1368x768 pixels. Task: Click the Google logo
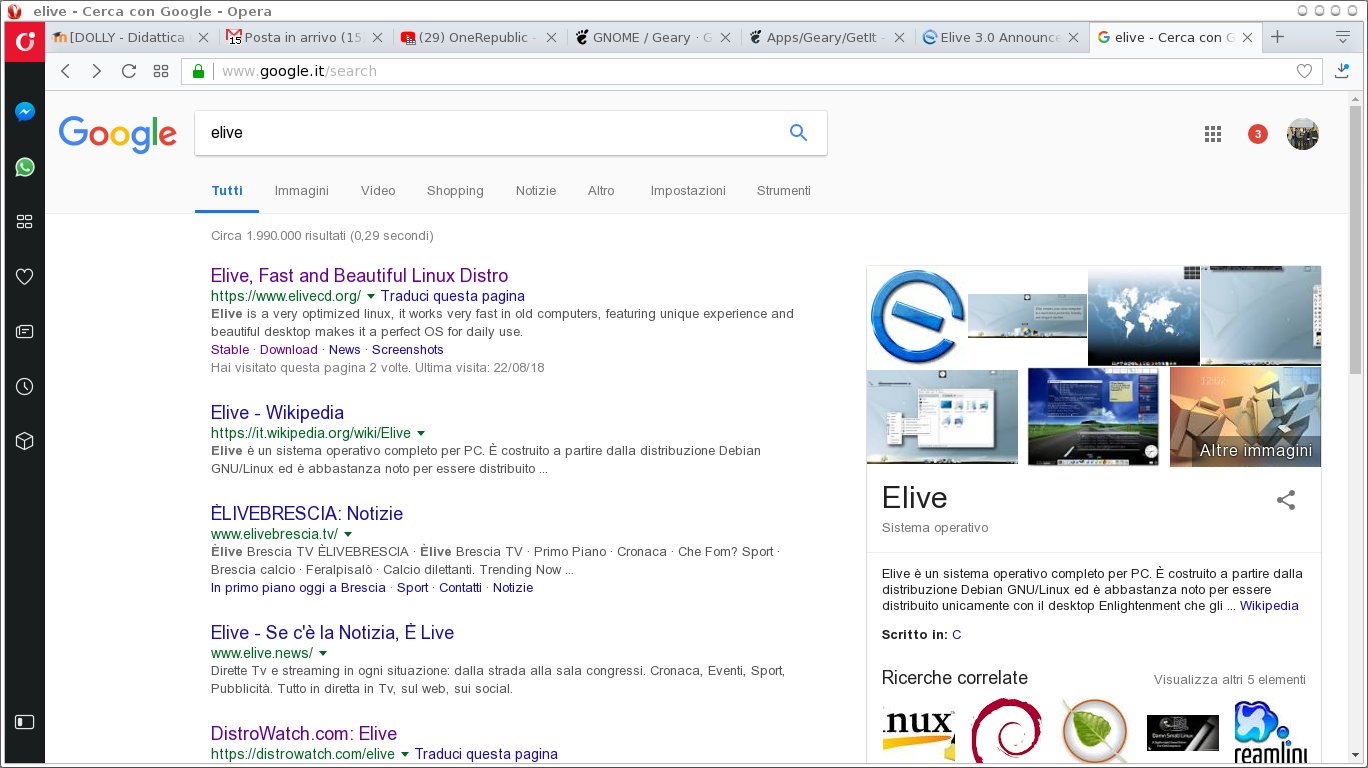[x=118, y=134]
